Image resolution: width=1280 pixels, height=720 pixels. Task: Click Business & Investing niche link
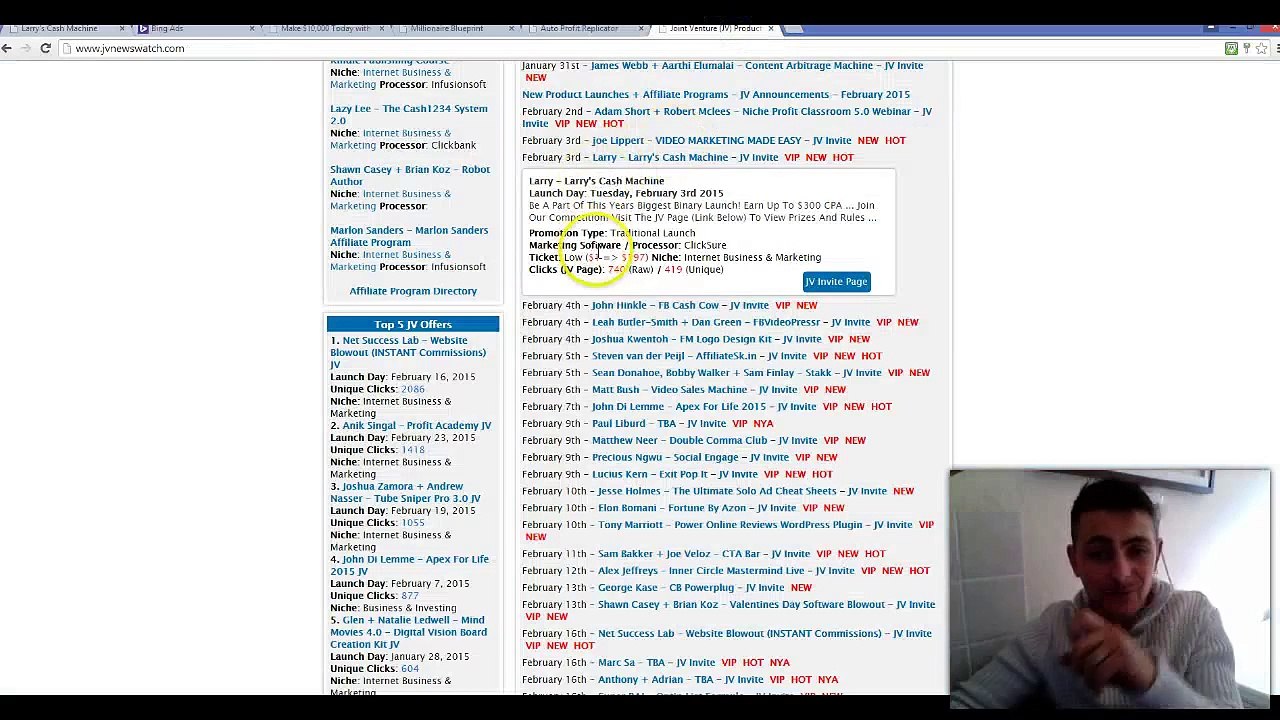pos(409,609)
